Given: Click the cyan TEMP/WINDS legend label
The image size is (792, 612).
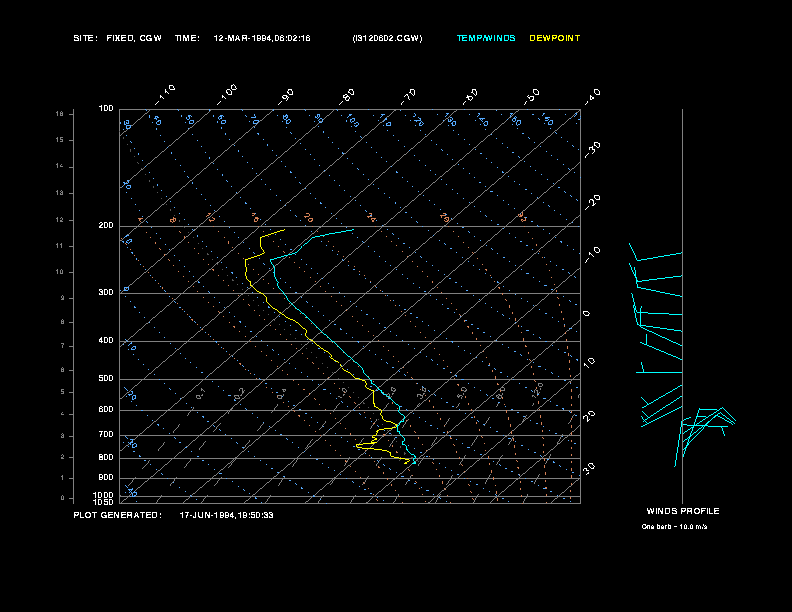Looking at the screenshot, I should click(x=486, y=38).
